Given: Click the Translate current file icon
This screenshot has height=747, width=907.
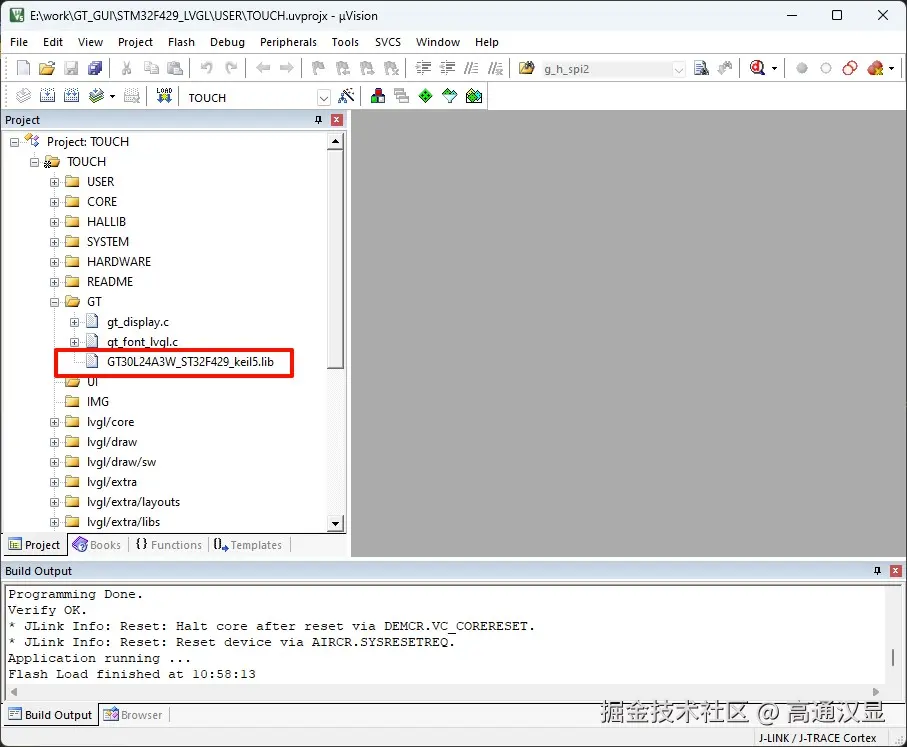Looking at the screenshot, I should click(x=23, y=95).
